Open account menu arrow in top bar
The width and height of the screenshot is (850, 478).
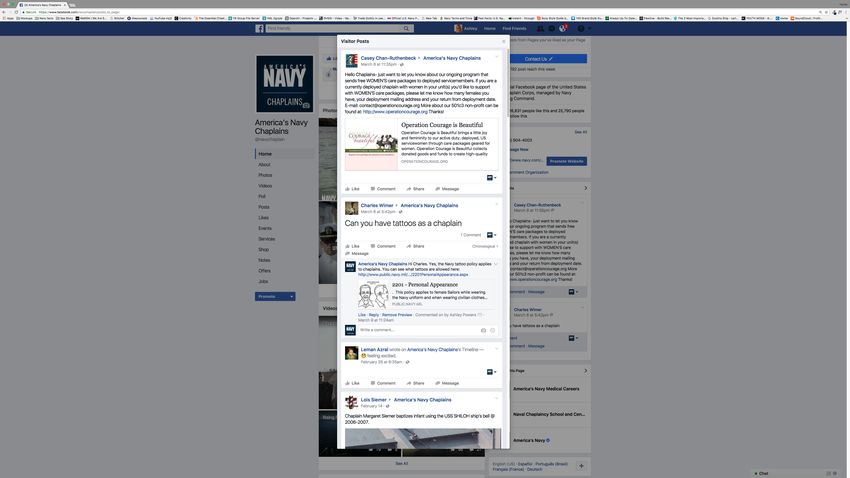[590, 29]
